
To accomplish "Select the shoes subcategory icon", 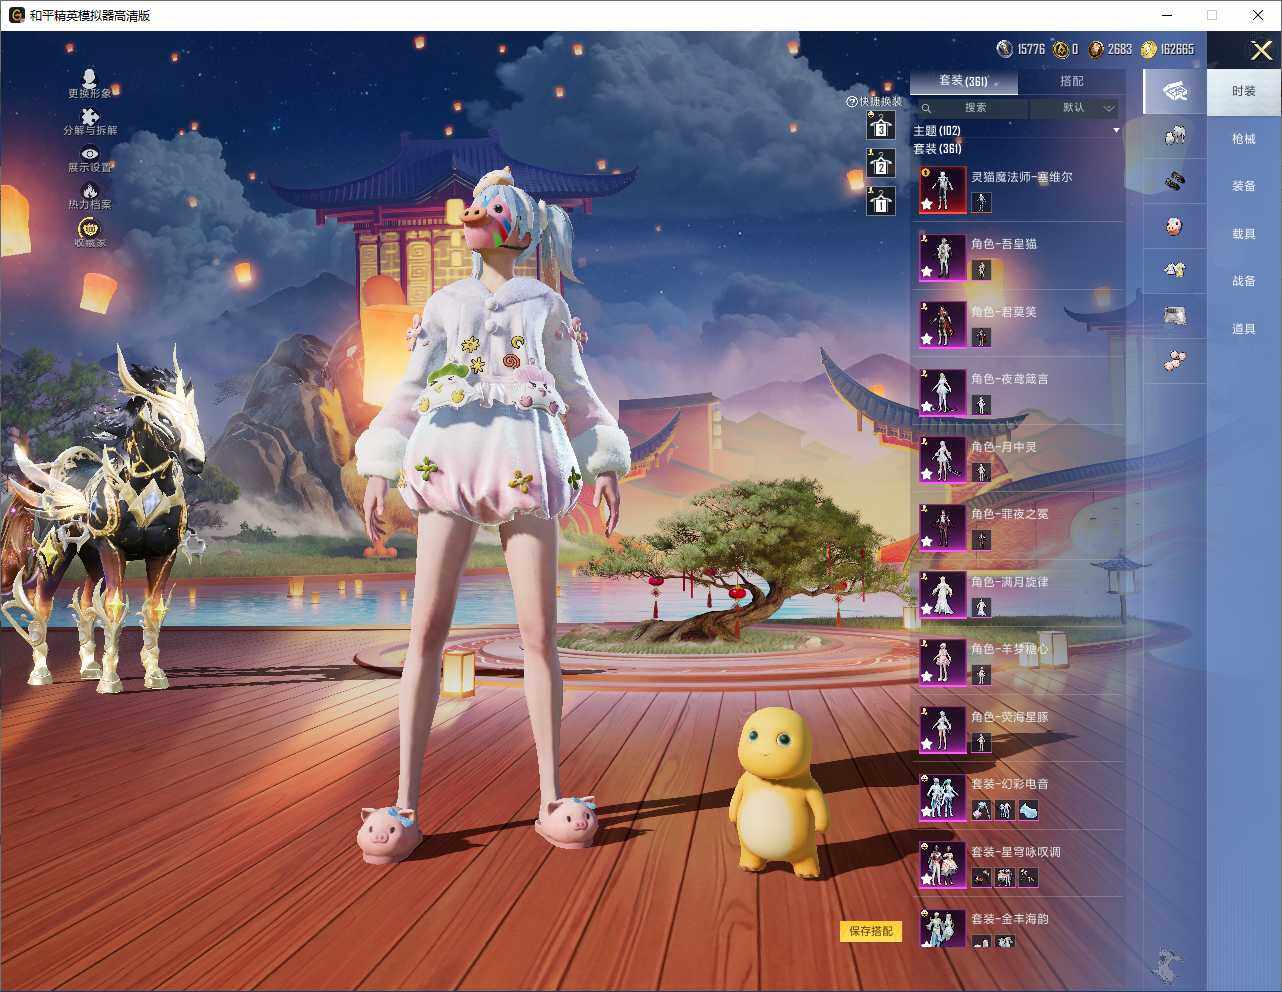I will (1175, 181).
